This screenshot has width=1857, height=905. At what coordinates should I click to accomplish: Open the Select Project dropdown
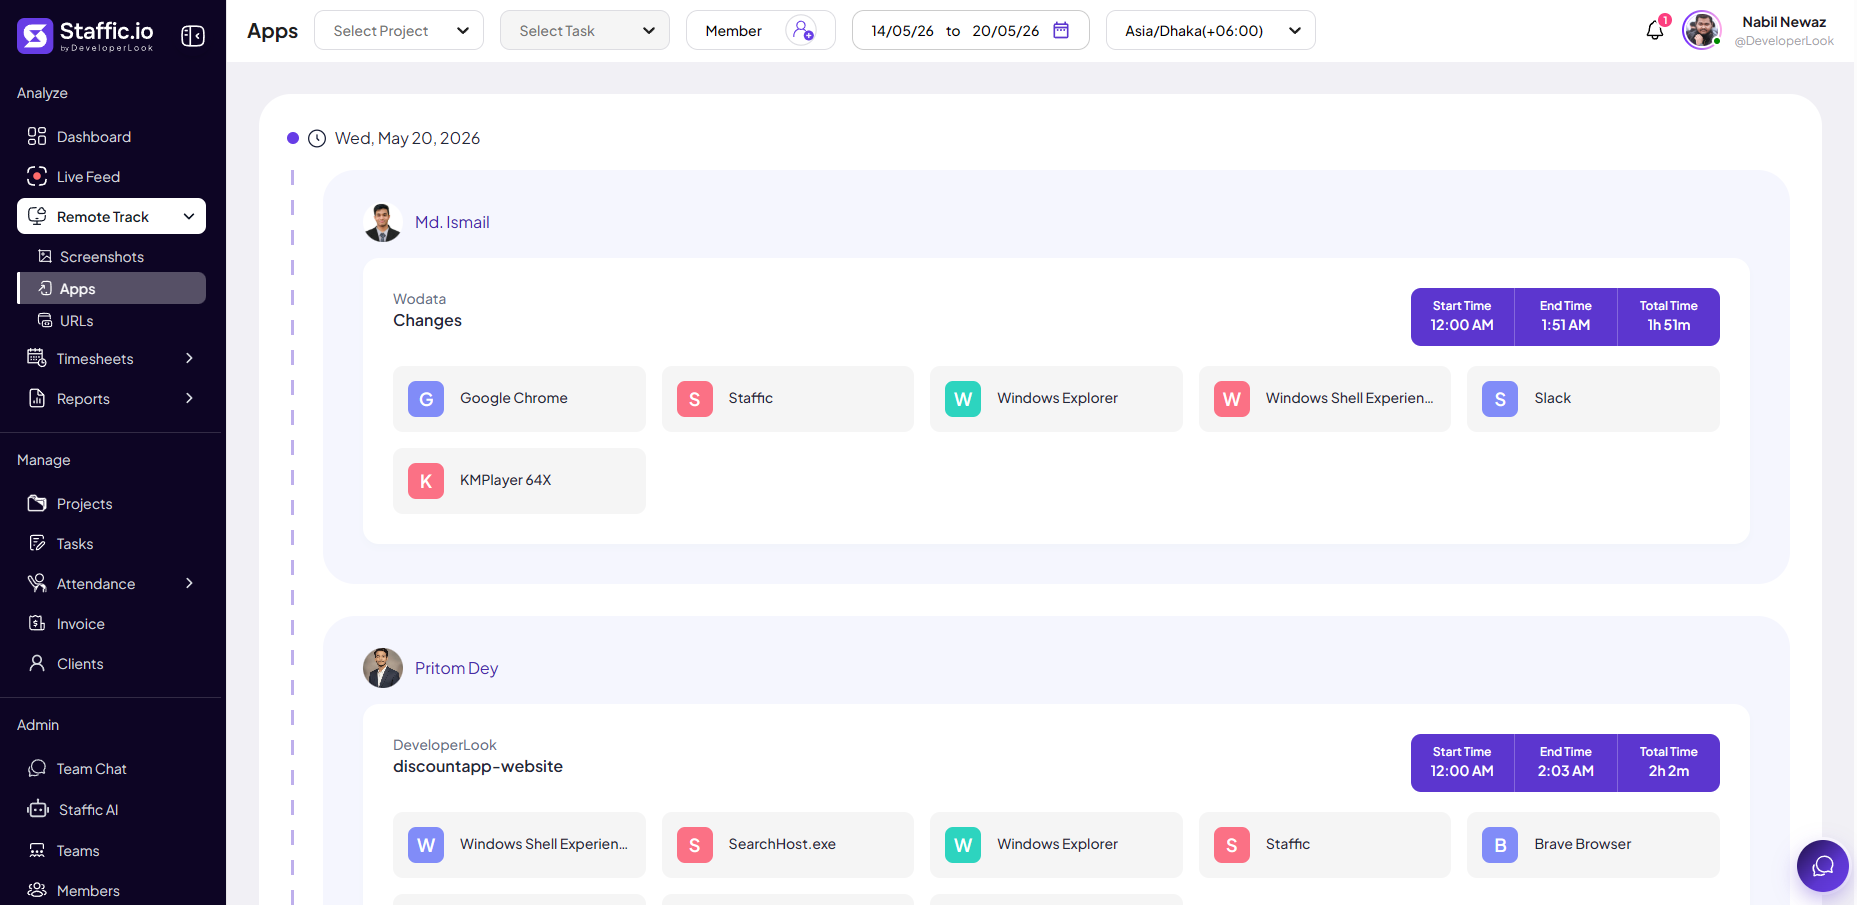[x=399, y=30]
